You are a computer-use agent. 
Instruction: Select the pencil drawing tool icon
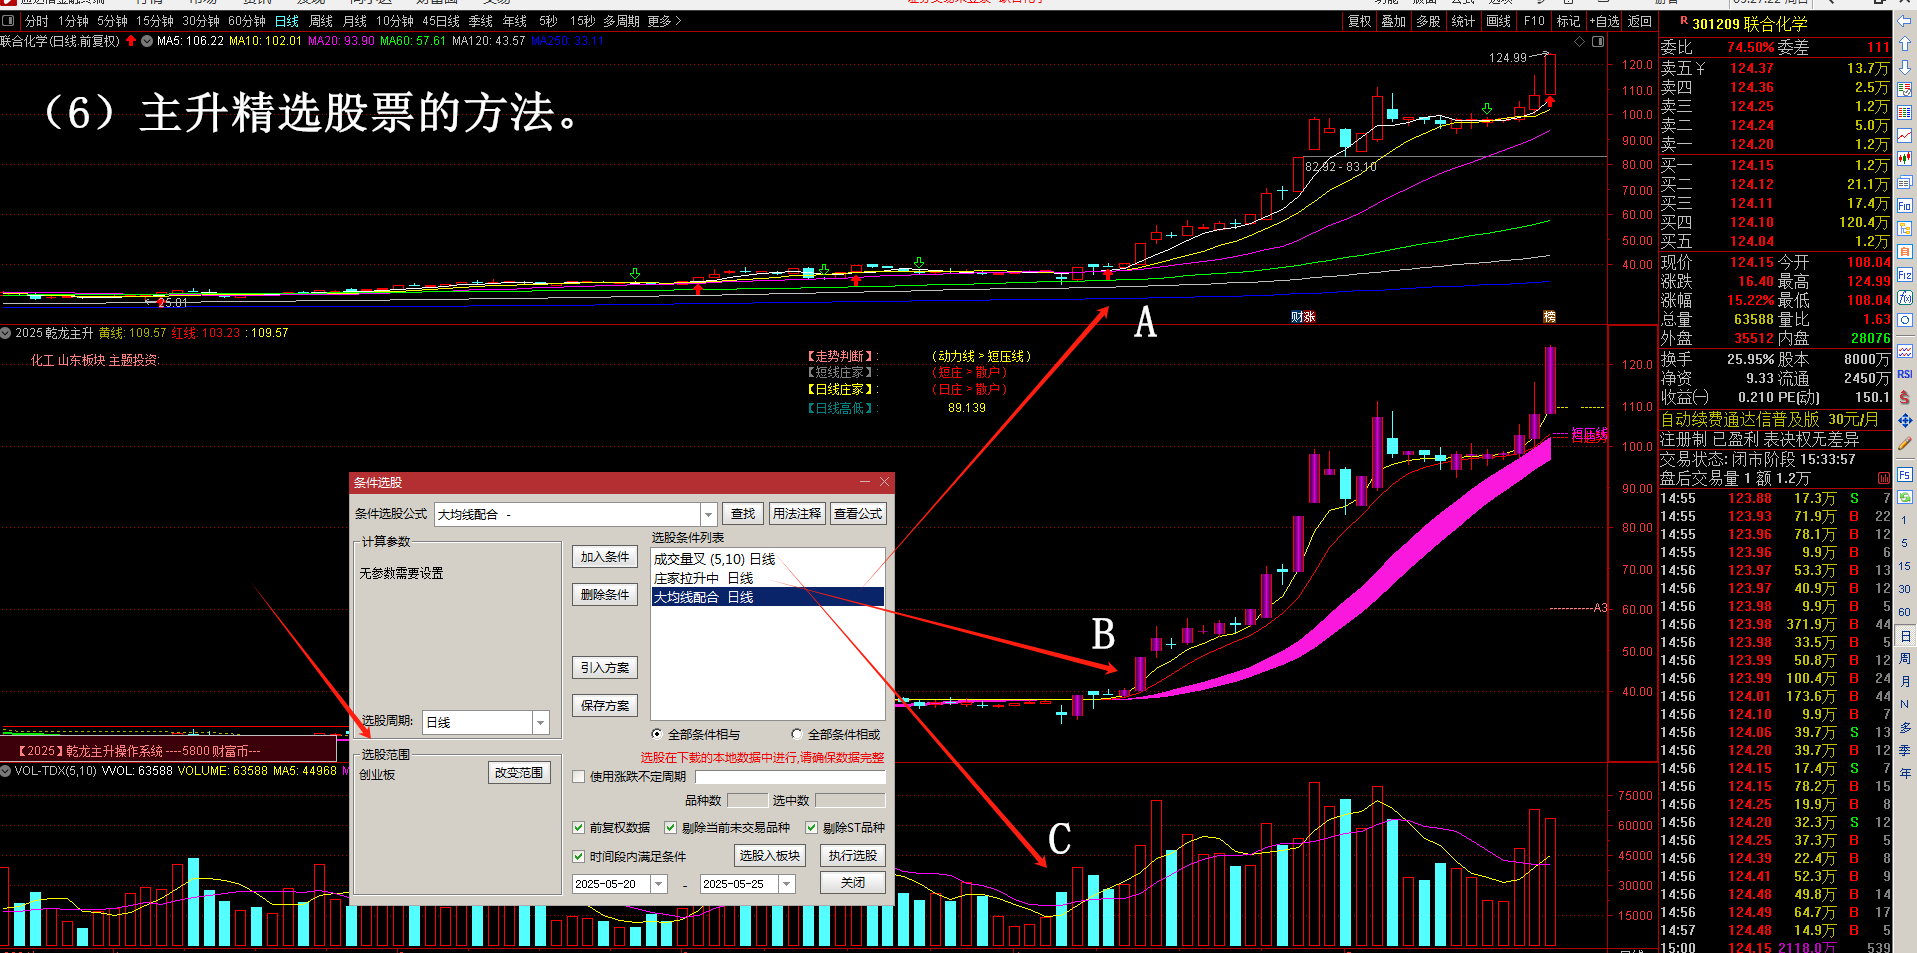pyautogui.click(x=1904, y=443)
